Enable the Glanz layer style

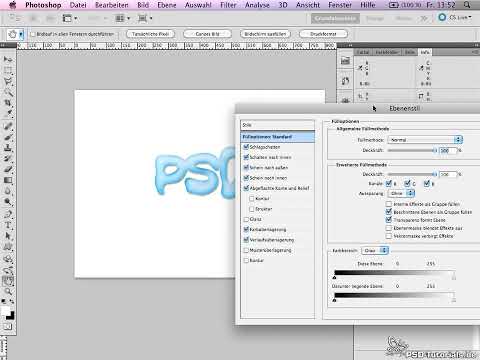[246, 219]
